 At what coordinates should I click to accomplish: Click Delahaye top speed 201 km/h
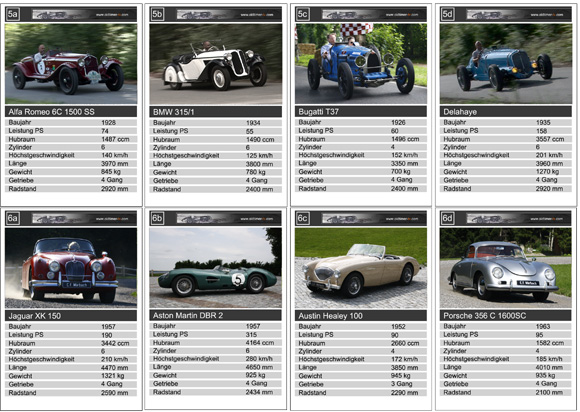click(549, 155)
